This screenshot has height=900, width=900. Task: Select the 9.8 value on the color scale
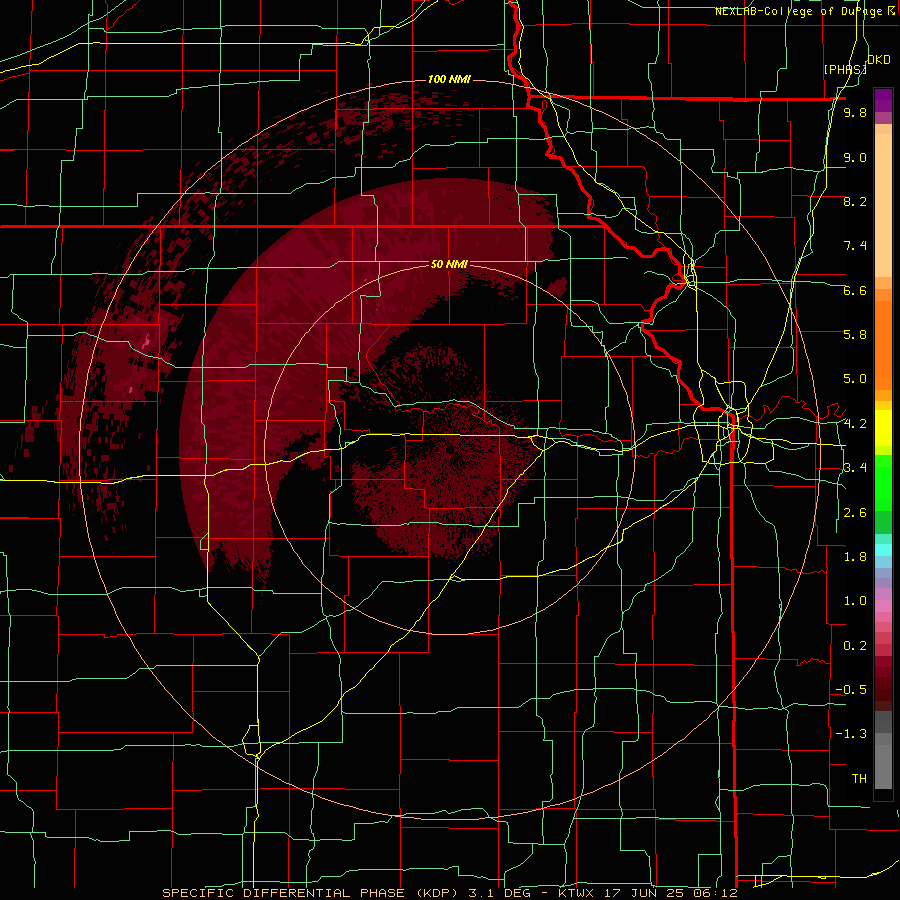click(855, 112)
